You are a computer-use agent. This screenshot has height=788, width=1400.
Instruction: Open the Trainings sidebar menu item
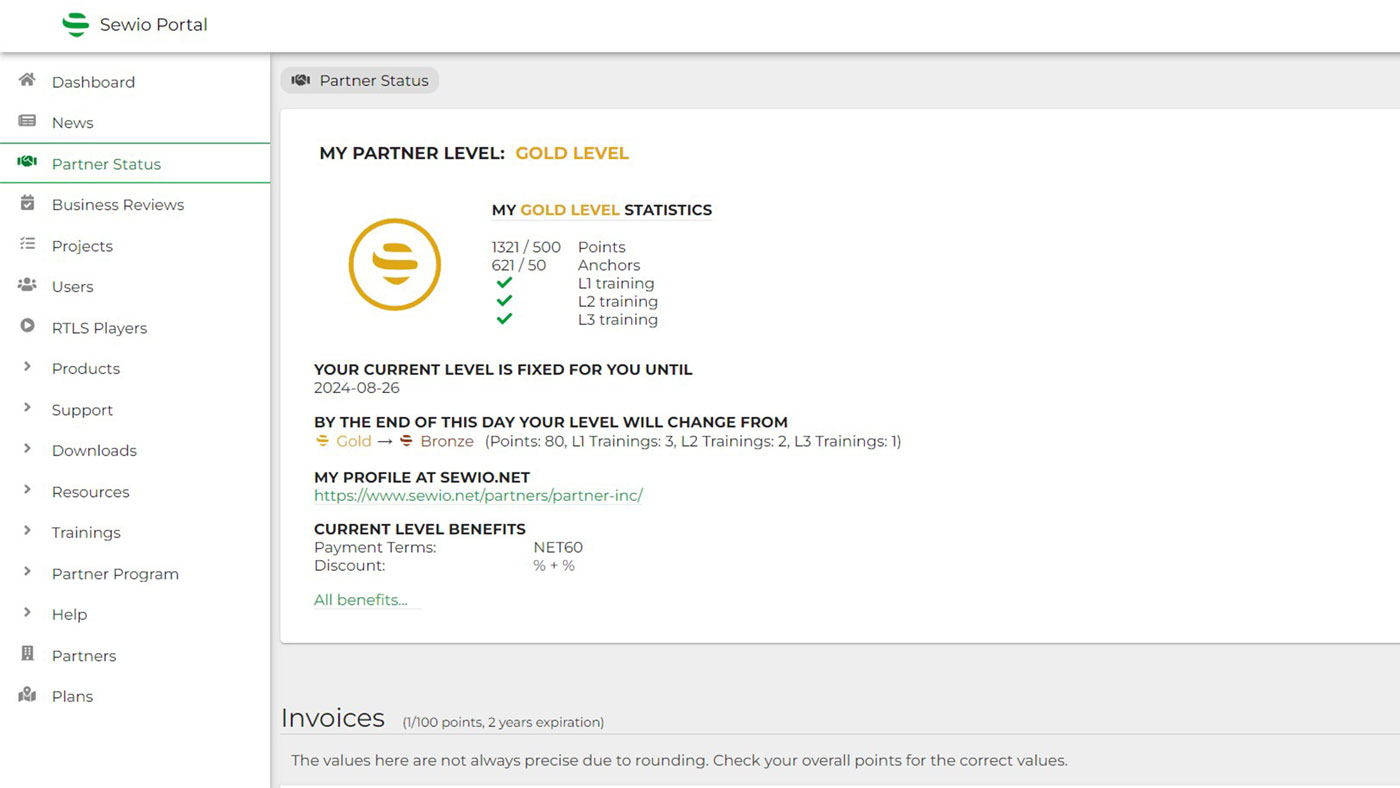click(x=86, y=533)
